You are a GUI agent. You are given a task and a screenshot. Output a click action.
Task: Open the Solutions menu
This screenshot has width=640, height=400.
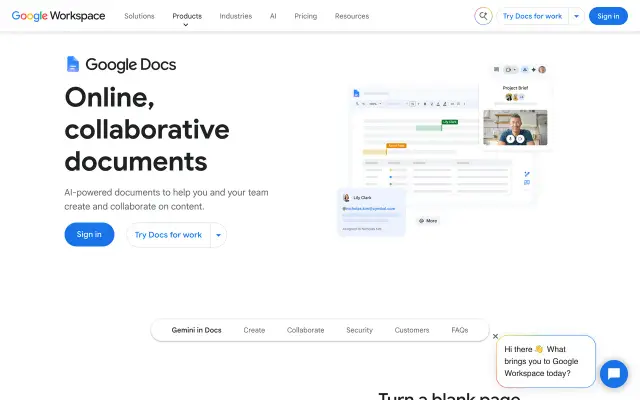click(x=139, y=16)
